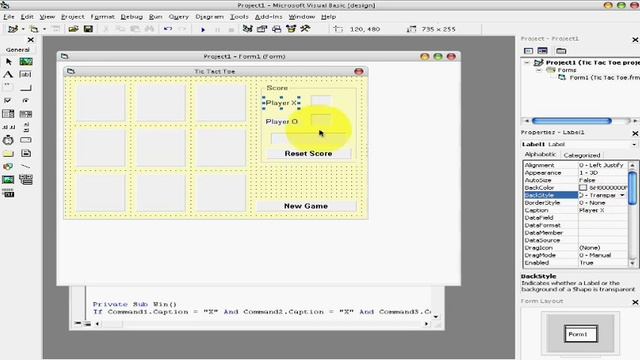
Task: Open the Menu Editor from the toolbar
Action: point(56,29)
